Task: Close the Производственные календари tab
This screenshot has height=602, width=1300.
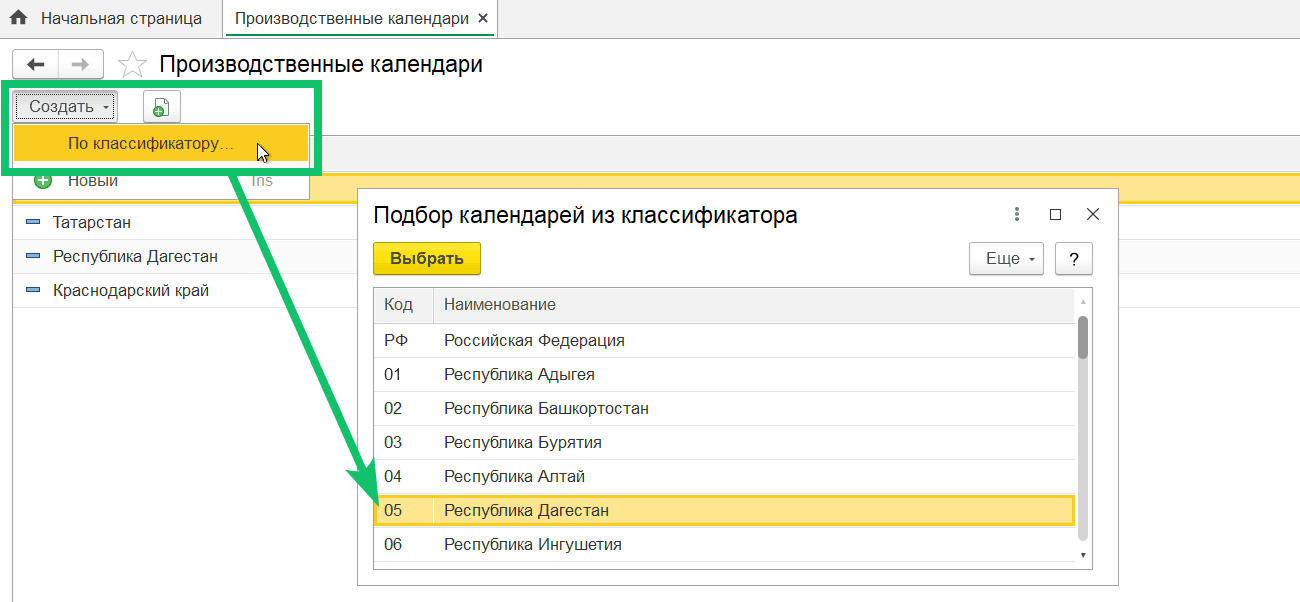Action: click(484, 18)
